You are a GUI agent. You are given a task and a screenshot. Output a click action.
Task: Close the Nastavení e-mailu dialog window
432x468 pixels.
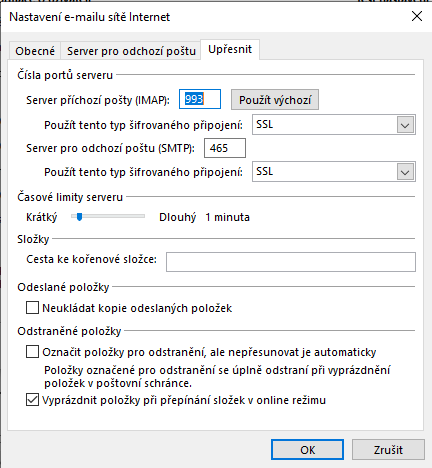417,16
